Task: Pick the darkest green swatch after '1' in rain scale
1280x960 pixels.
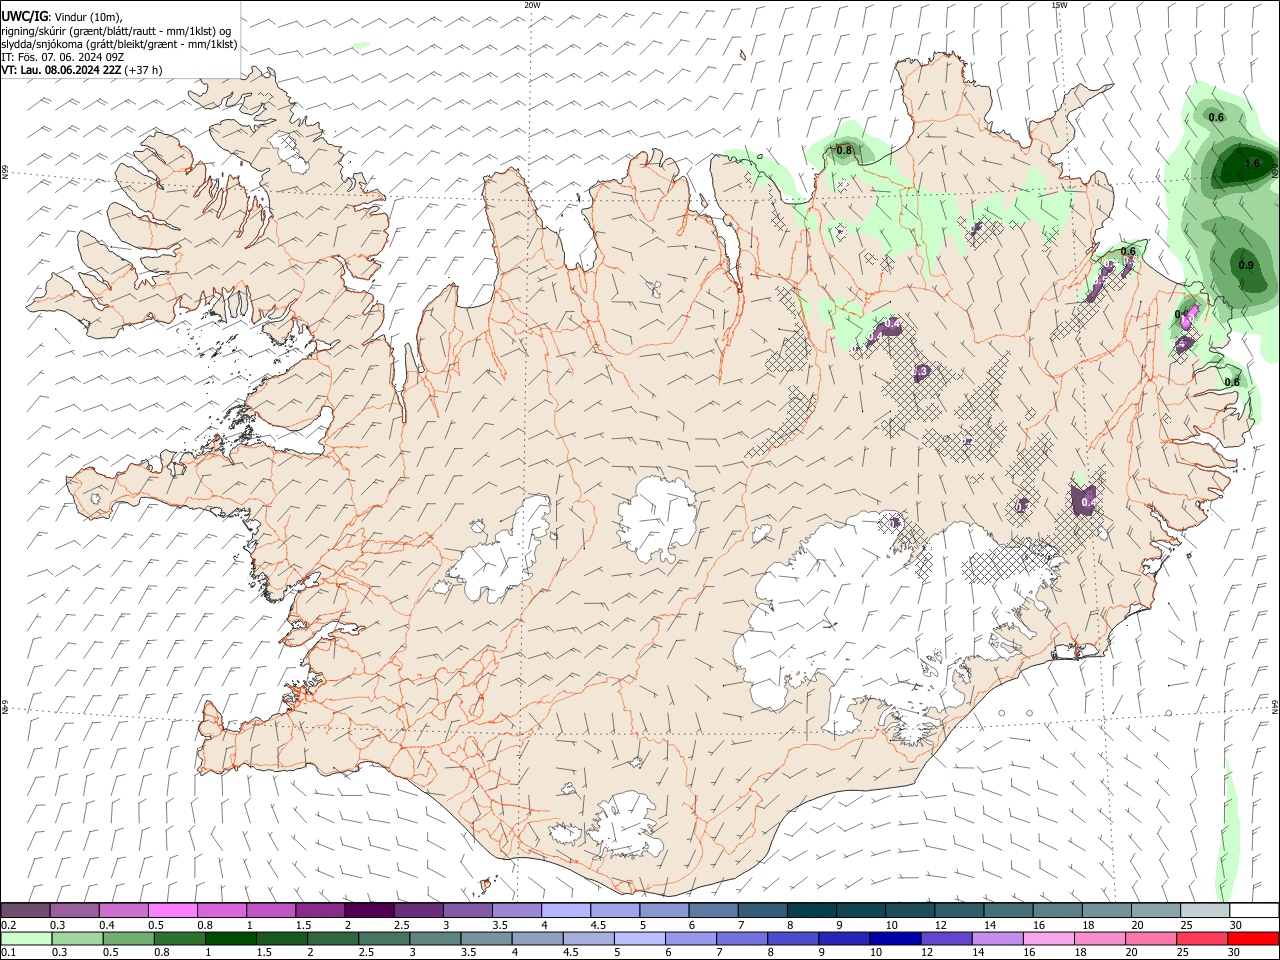Action: [x=230, y=938]
